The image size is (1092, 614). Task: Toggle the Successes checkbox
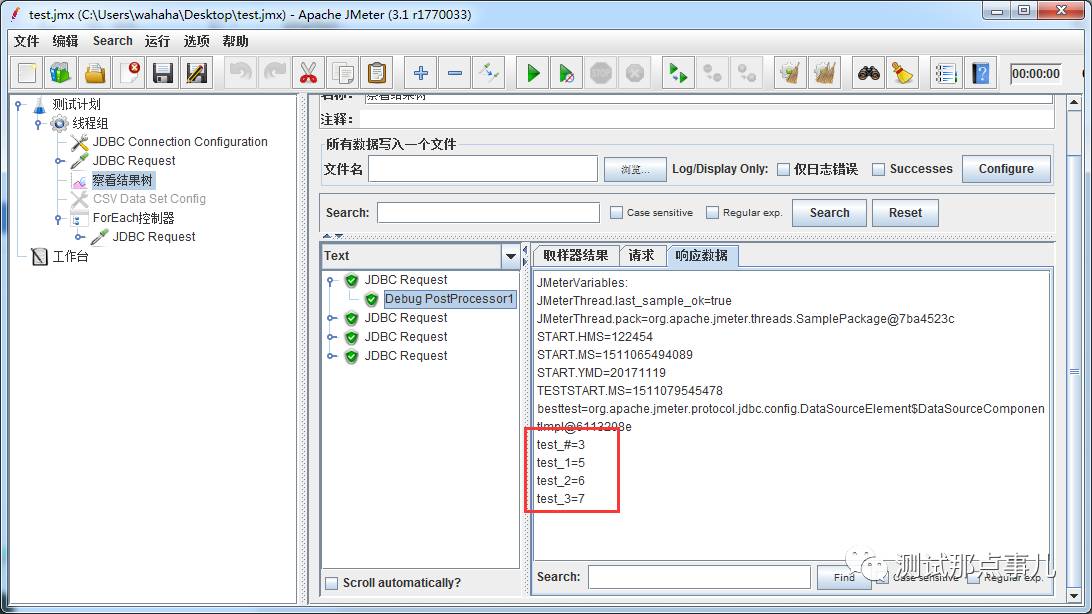pos(879,169)
